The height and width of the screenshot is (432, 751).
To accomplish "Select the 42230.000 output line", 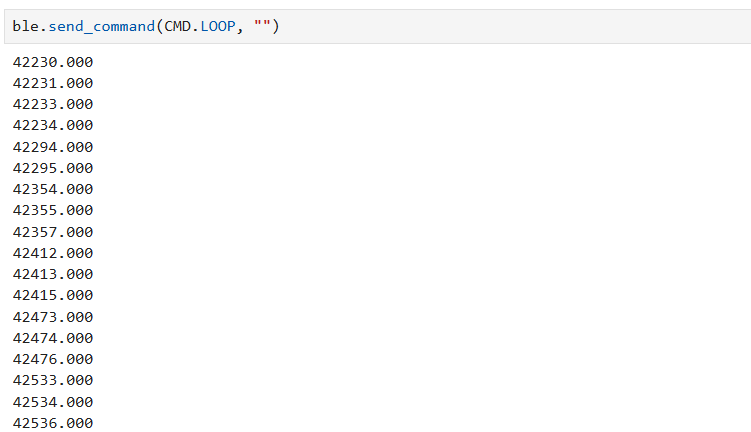I will pos(53,62).
